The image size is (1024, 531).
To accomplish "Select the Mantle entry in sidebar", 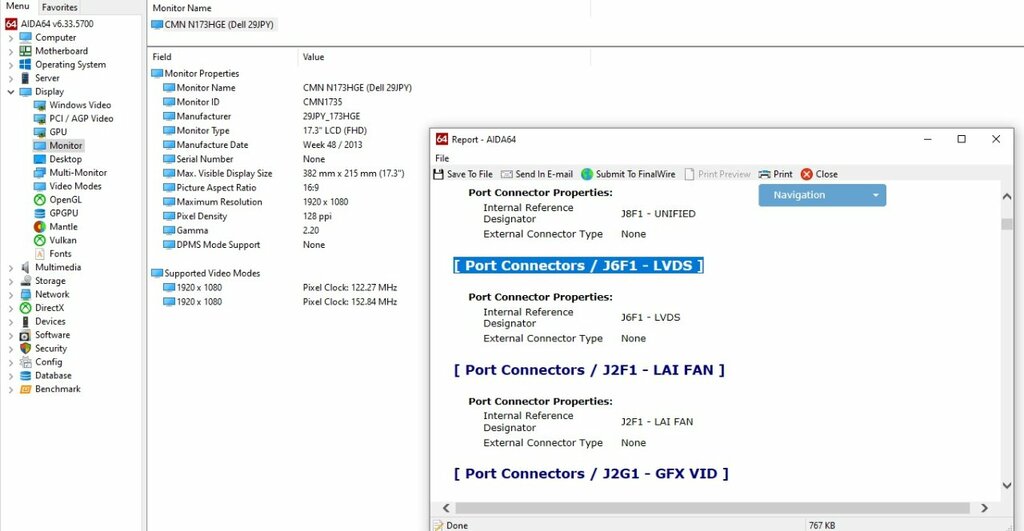I will pyautogui.click(x=41, y=227).
